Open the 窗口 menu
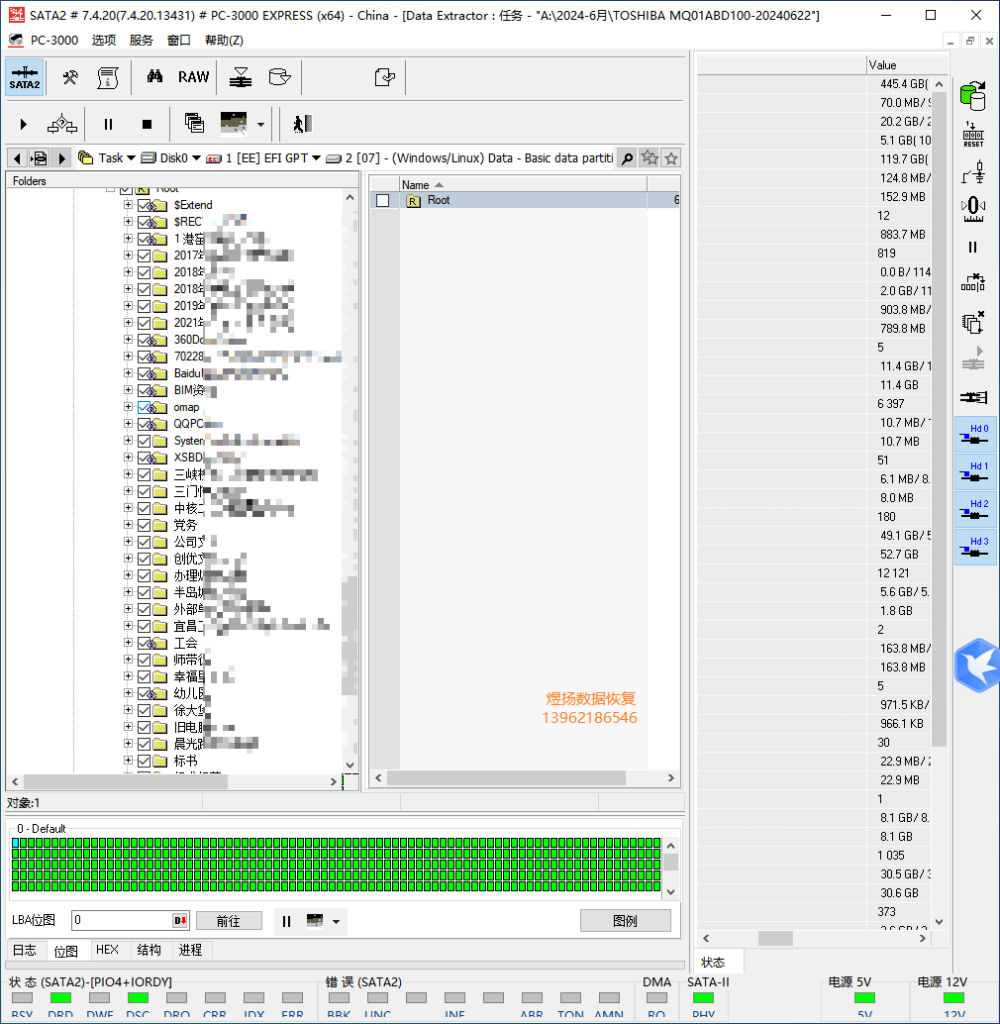Viewport: 1000px width, 1024px height. (179, 40)
